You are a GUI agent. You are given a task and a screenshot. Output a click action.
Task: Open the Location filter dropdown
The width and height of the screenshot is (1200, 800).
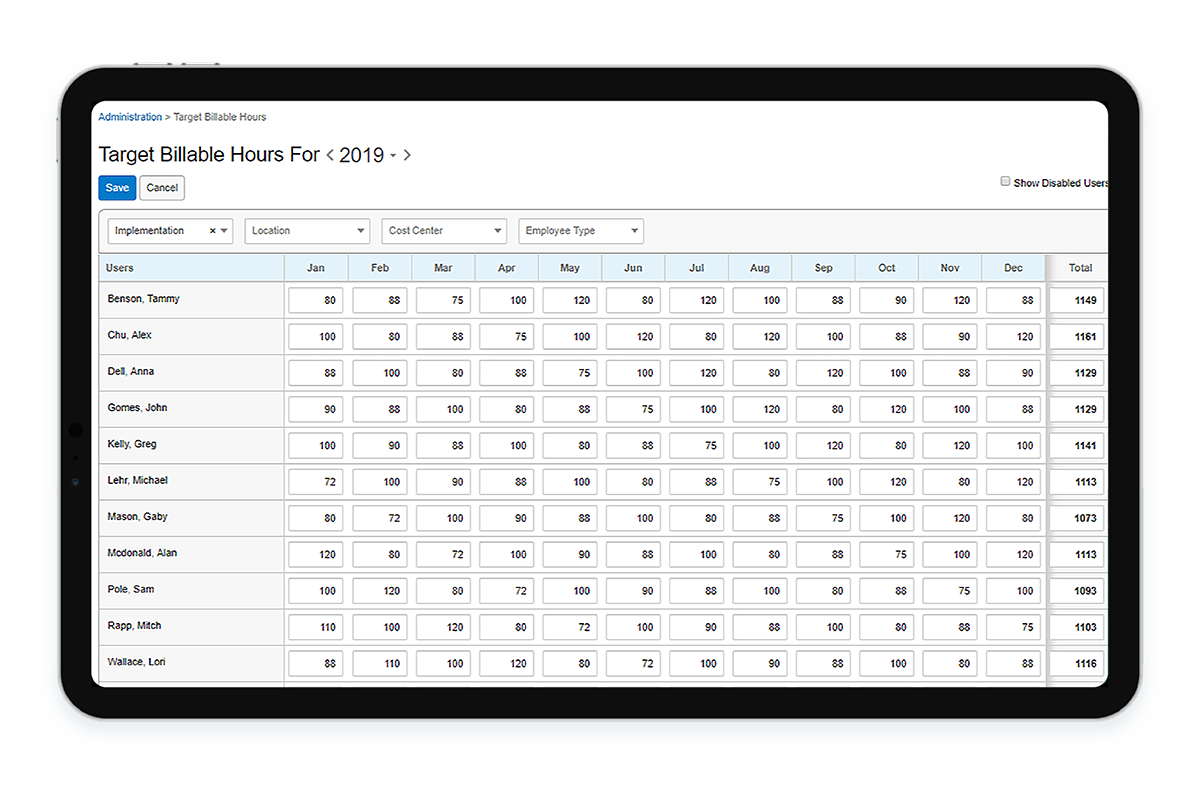tap(307, 231)
